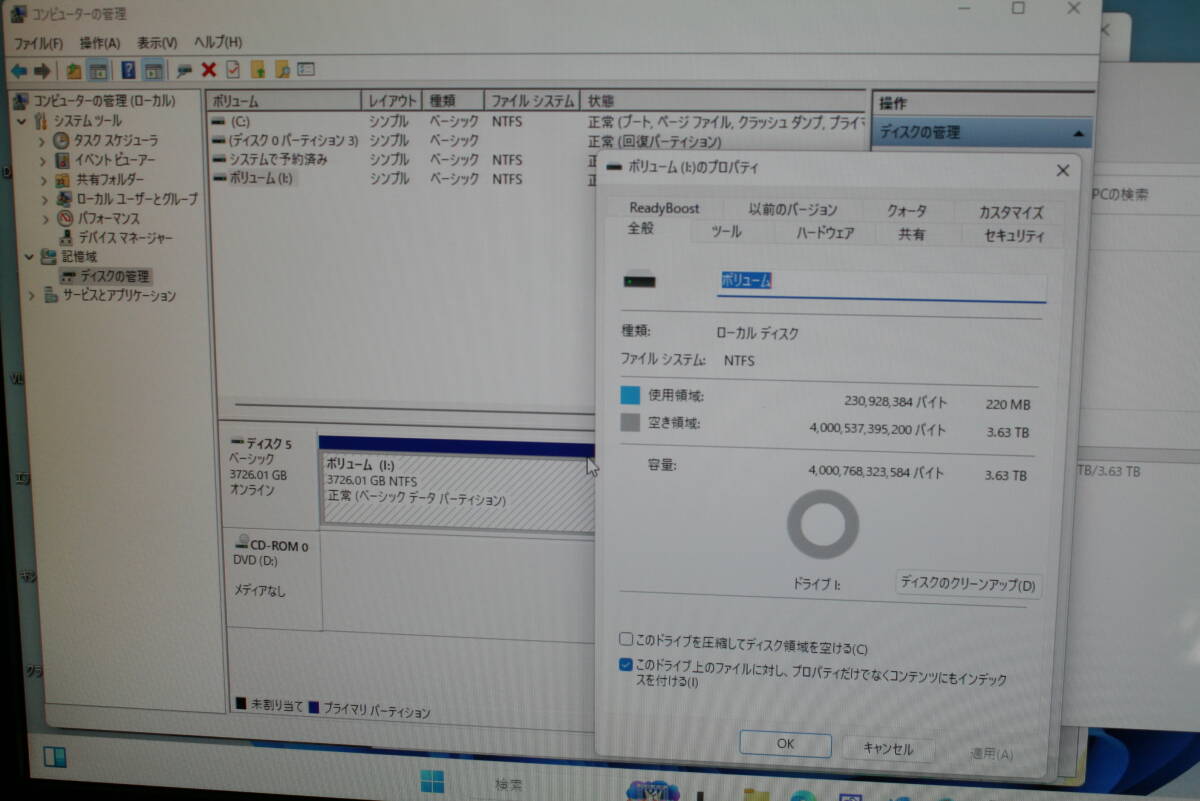
Task: Open the 操作(A) menu
Action: [100, 43]
